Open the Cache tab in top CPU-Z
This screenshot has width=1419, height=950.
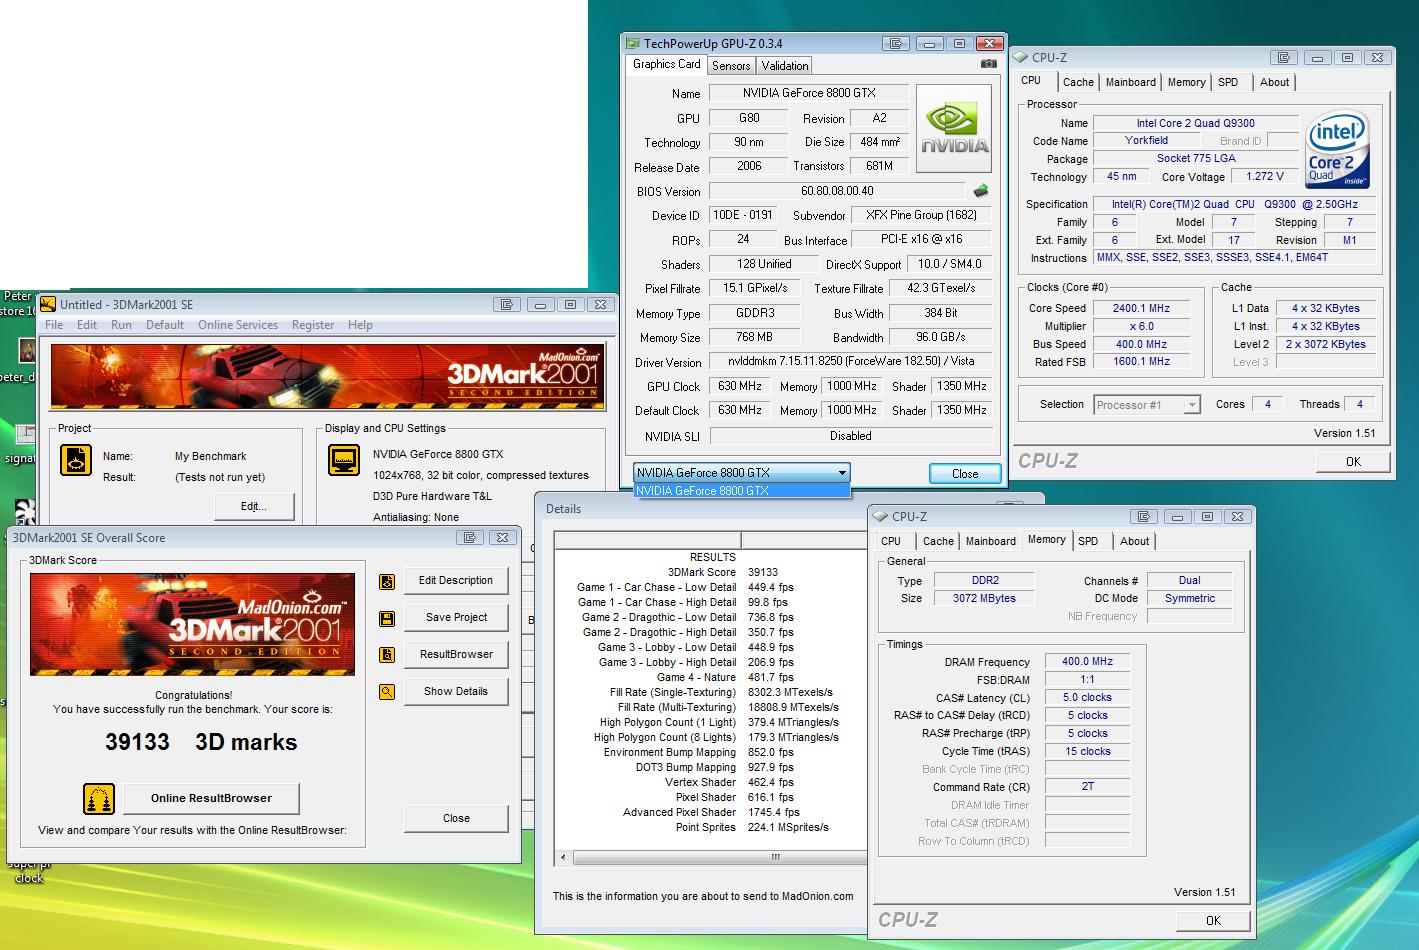[x=1078, y=82]
